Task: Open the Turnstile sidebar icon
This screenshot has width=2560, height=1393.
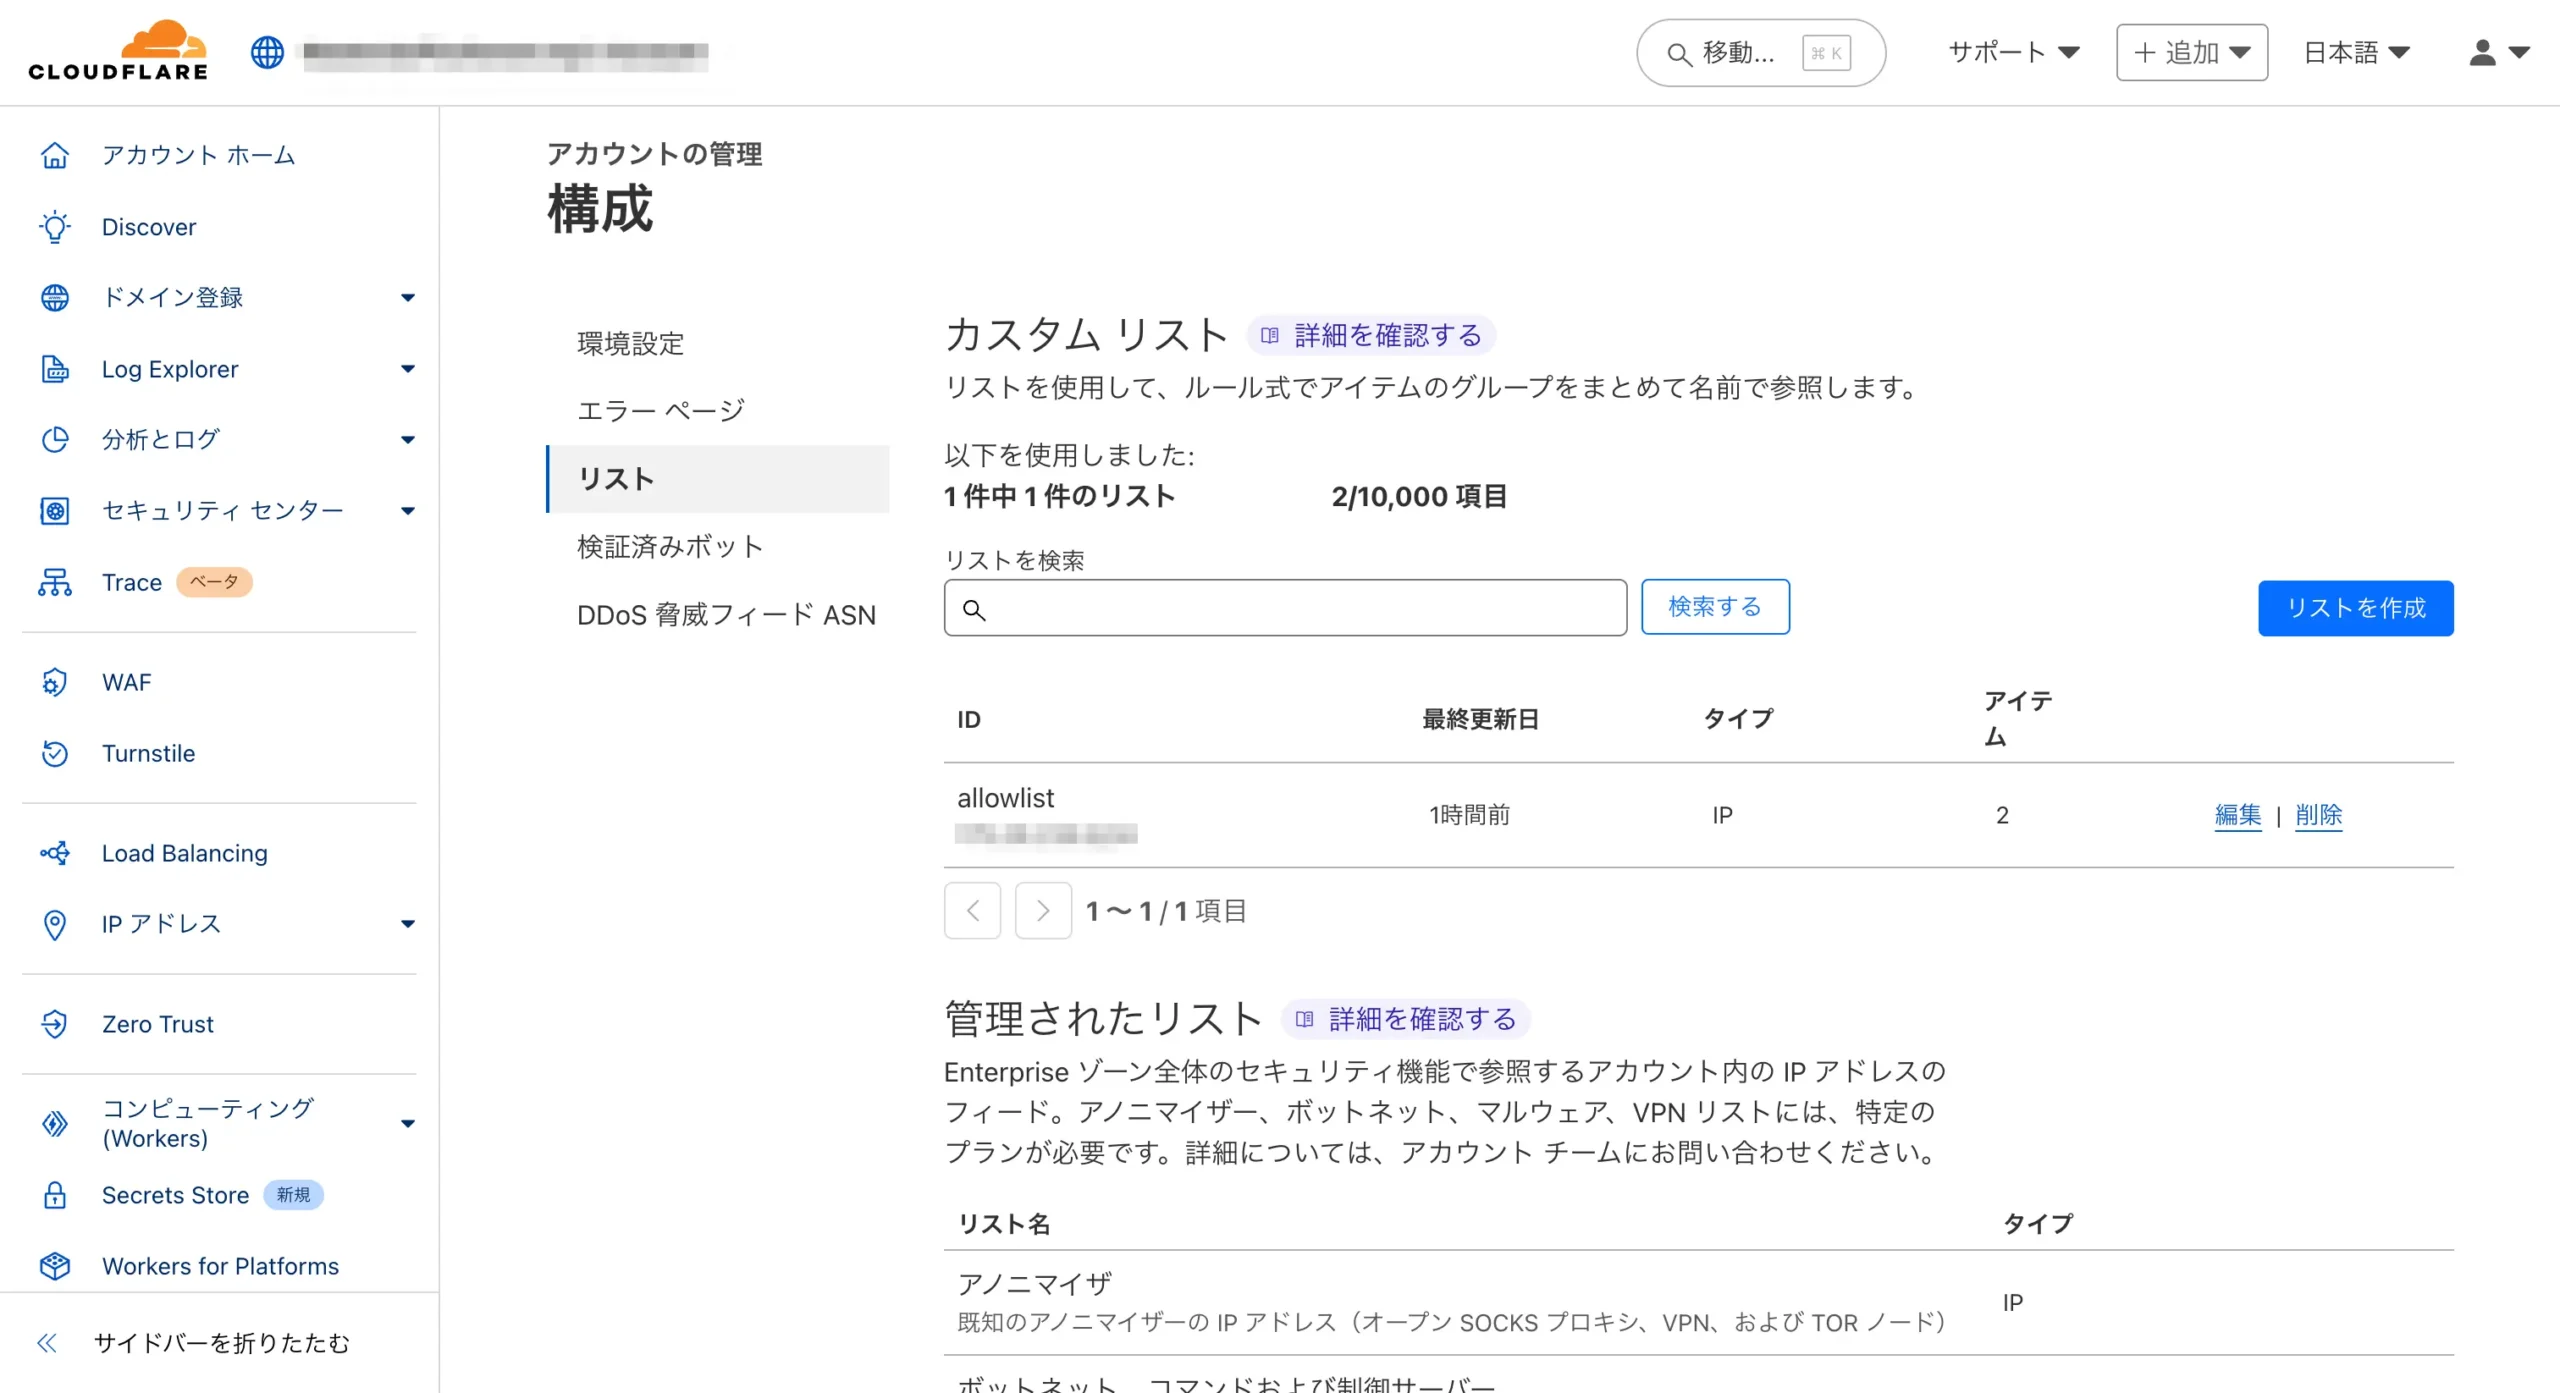Action: tap(55, 753)
